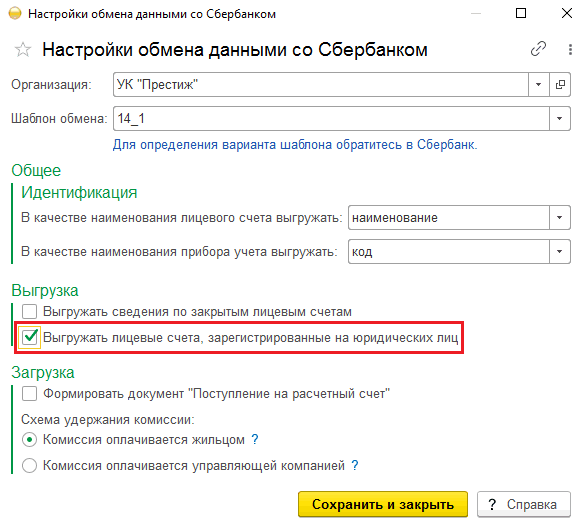Click the Сохранить и закрыть button
Image resolution: width=582 pixels, height=522 pixels.
point(383,504)
